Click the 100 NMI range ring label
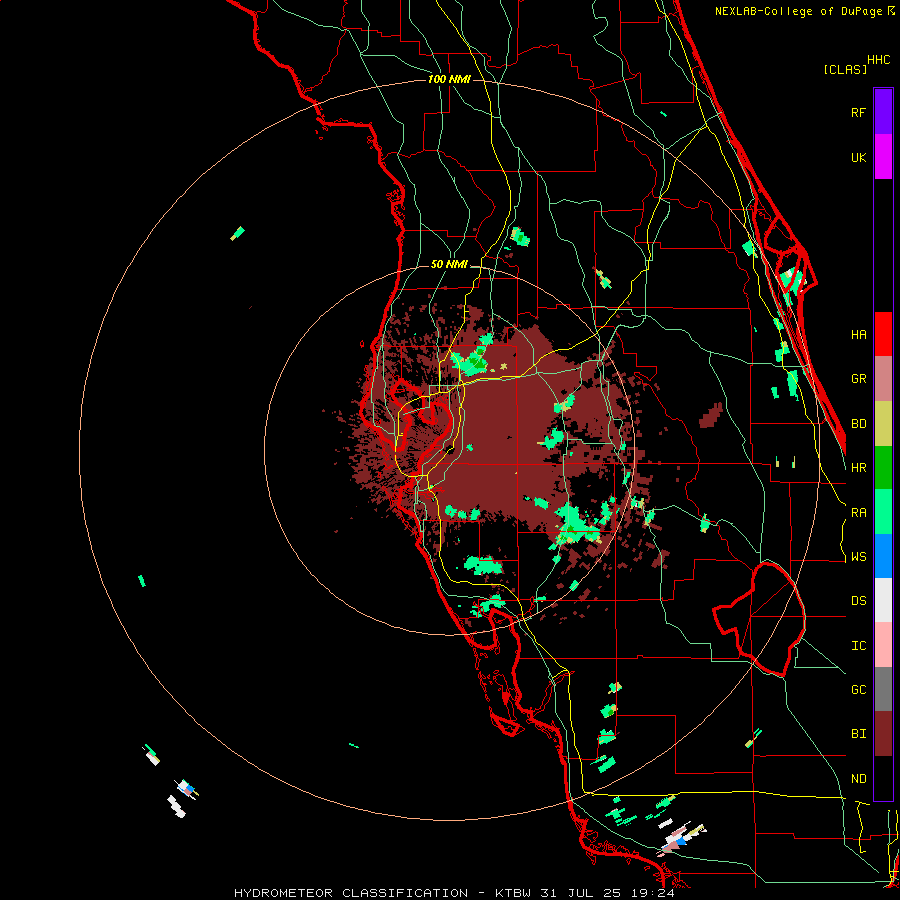 pyautogui.click(x=449, y=79)
